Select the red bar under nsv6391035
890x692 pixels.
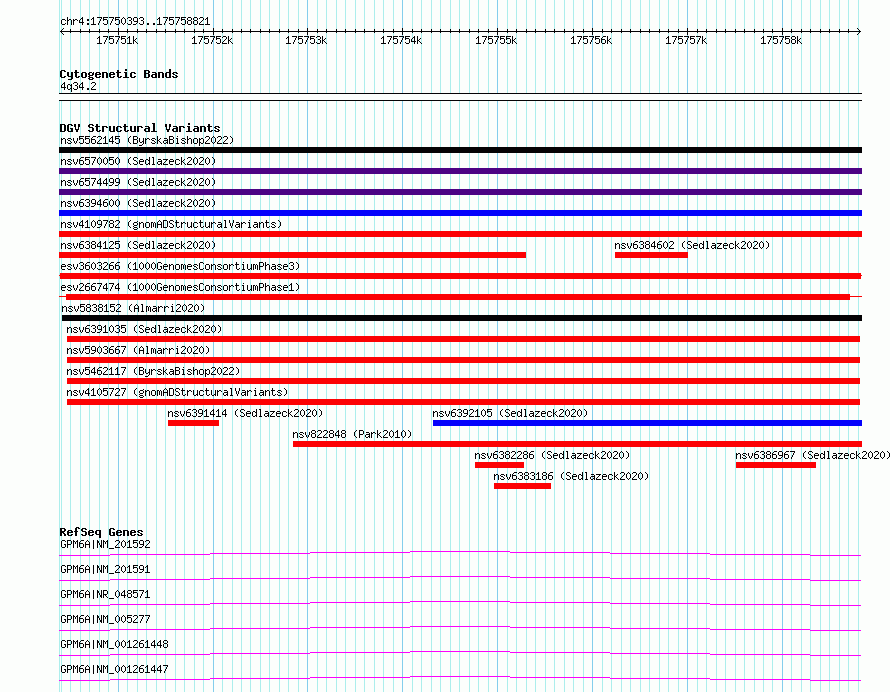[x=463, y=339]
